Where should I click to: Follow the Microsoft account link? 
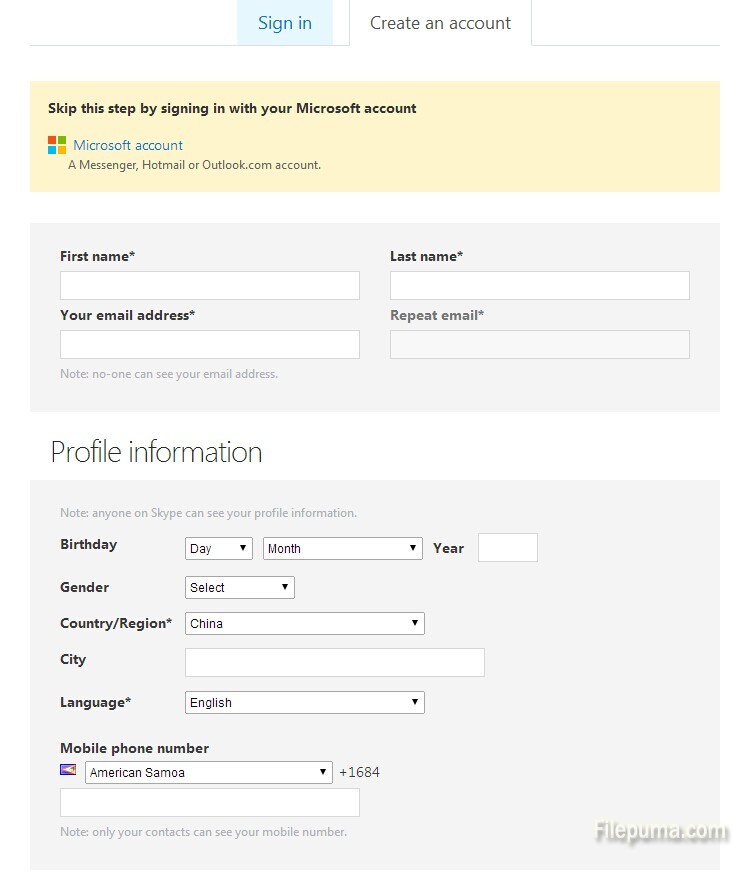coord(128,145)
